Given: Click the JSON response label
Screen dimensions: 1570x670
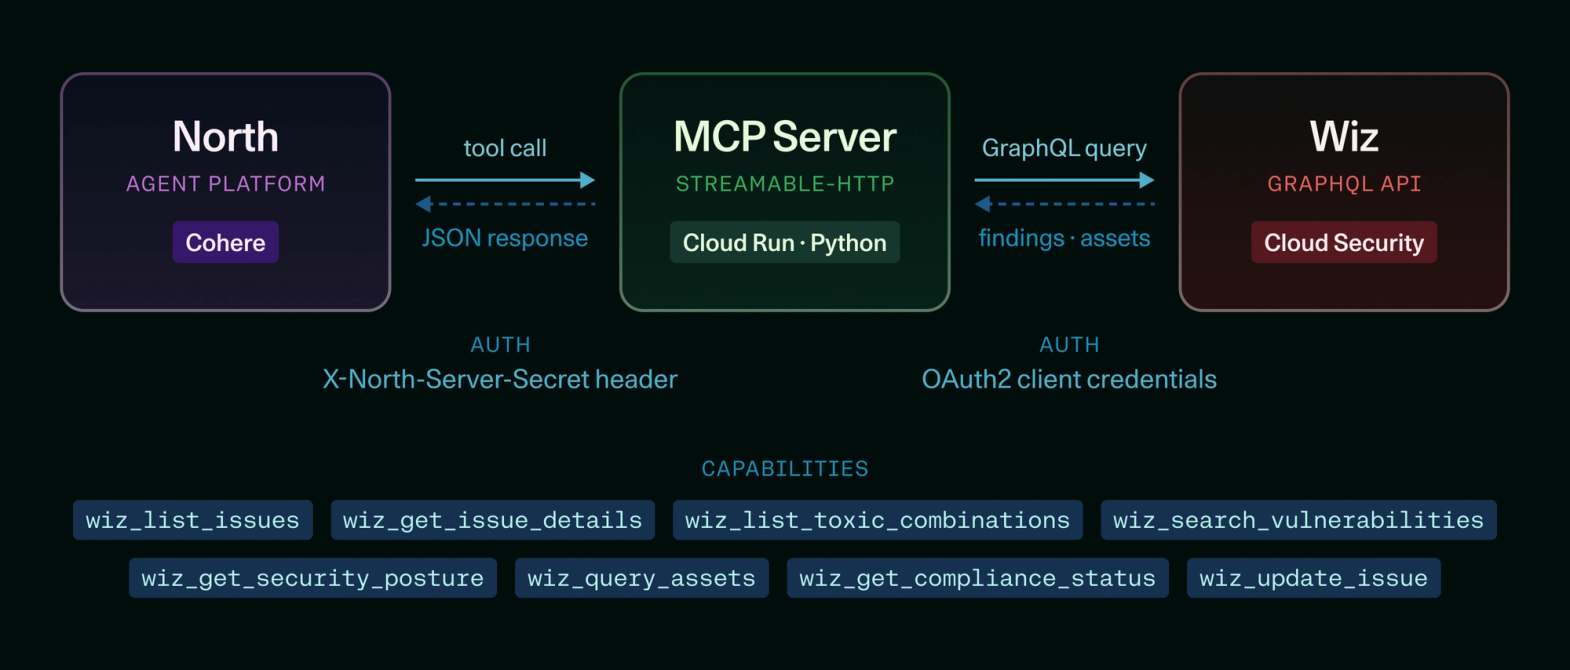Looking at the screenshot, I should point(505,238).
